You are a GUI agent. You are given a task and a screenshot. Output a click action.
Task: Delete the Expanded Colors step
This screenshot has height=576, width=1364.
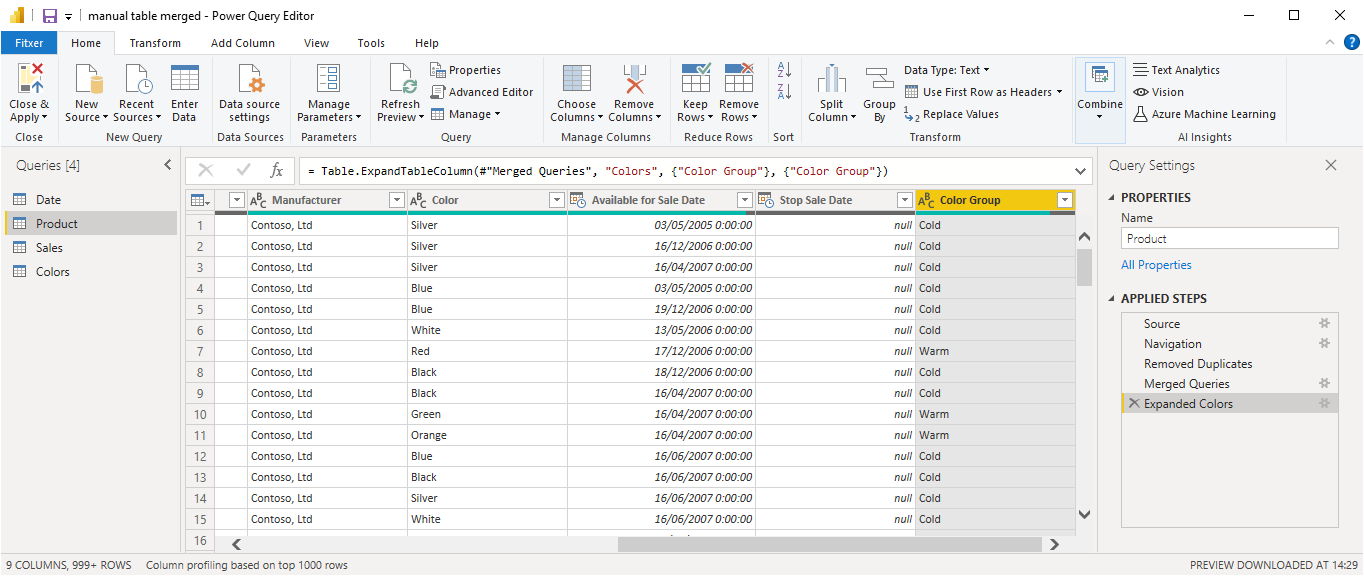pos(1133,404)
